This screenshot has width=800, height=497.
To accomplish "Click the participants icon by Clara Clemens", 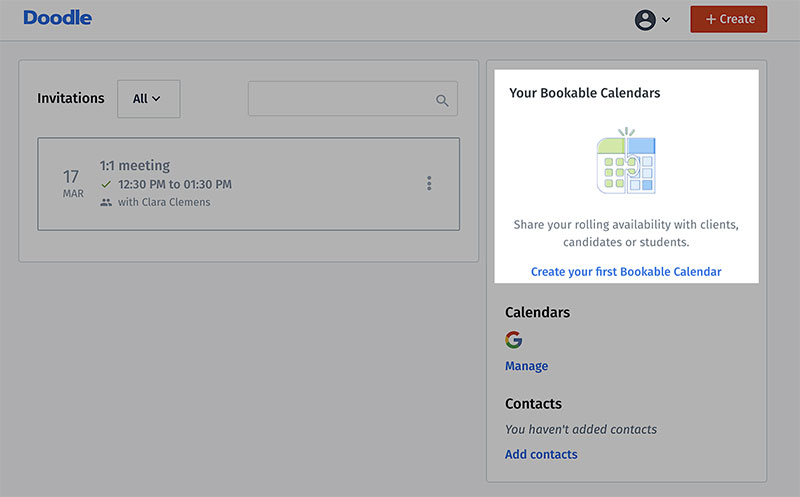I will click(106, 202).
